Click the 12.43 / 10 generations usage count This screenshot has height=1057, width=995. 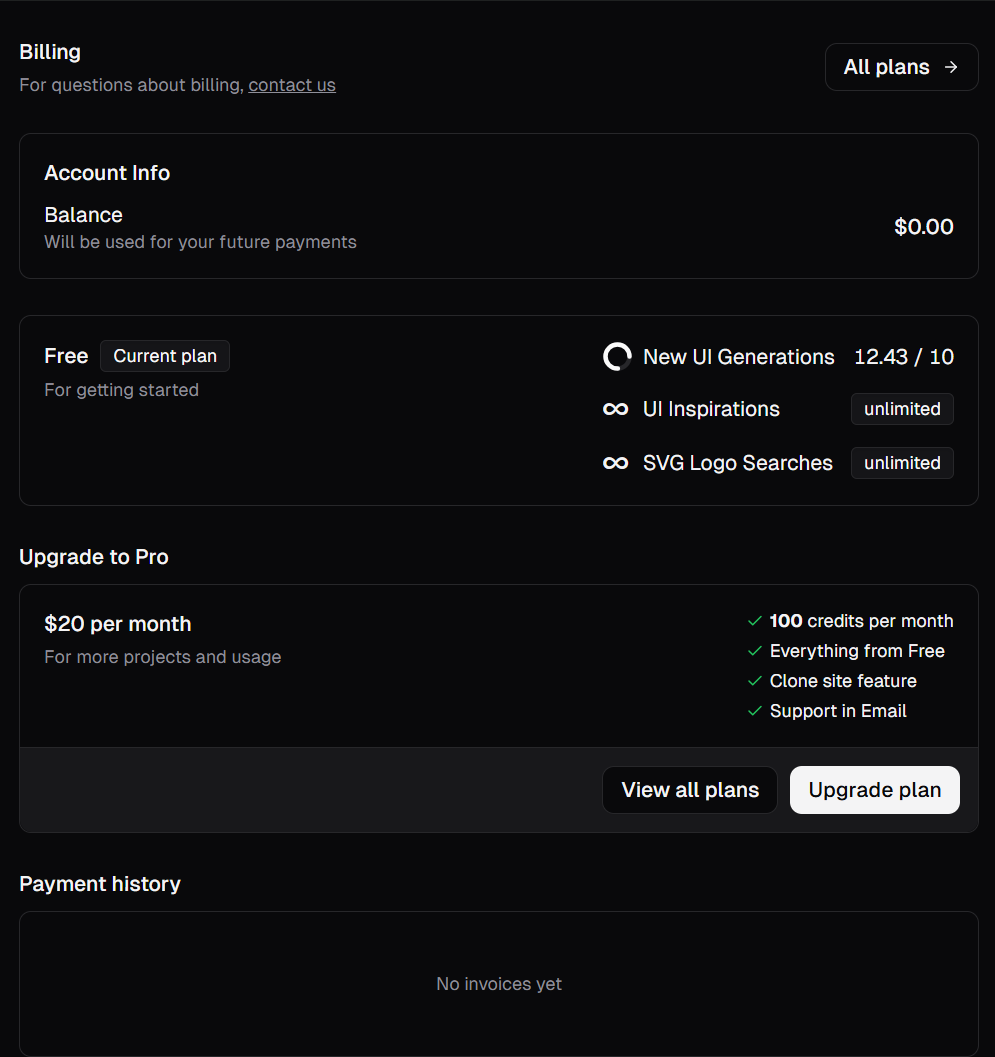(904, 357)
